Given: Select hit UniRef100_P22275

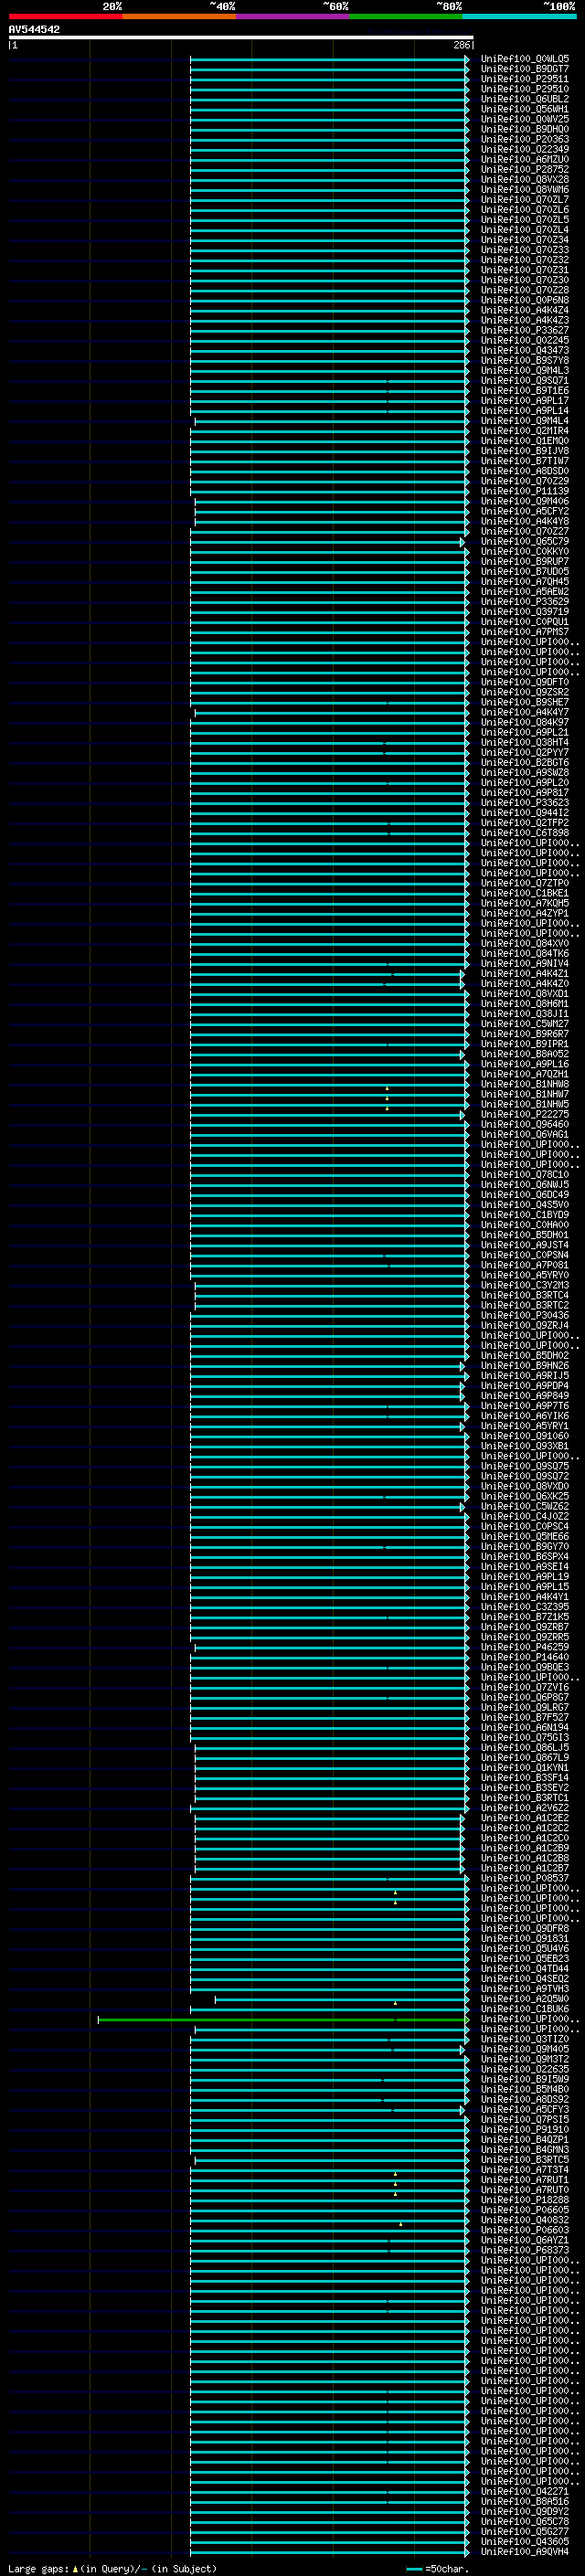Looking at the screenshot, I should coord(525,1115).
